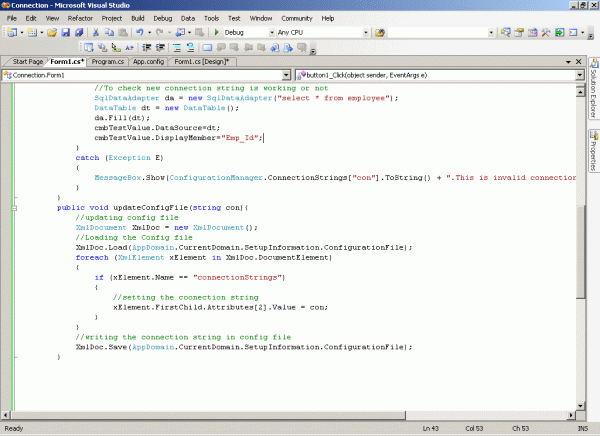The image size is (600, 436).
Task: Open the Window menu
Action: [261, 18]
